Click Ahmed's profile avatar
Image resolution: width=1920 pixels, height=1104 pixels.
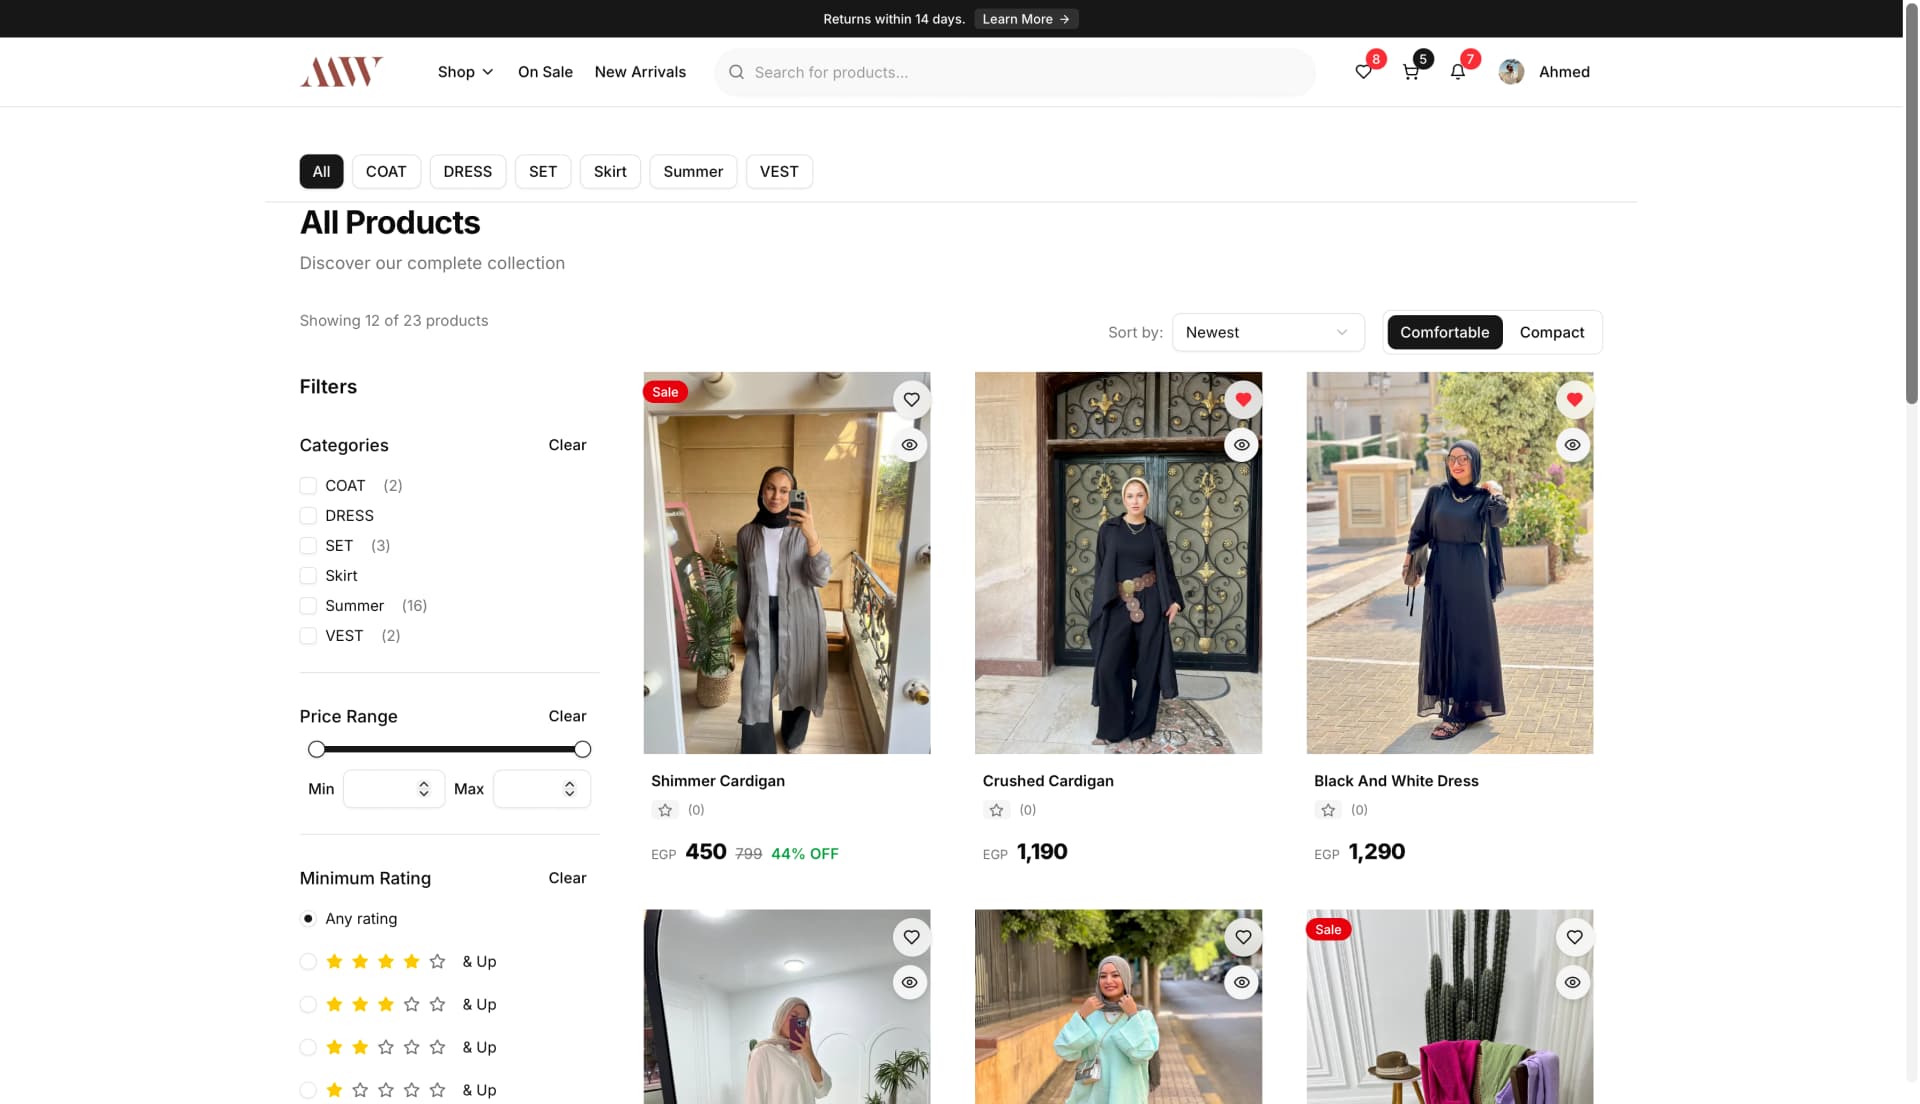[x=1511, y=72]
